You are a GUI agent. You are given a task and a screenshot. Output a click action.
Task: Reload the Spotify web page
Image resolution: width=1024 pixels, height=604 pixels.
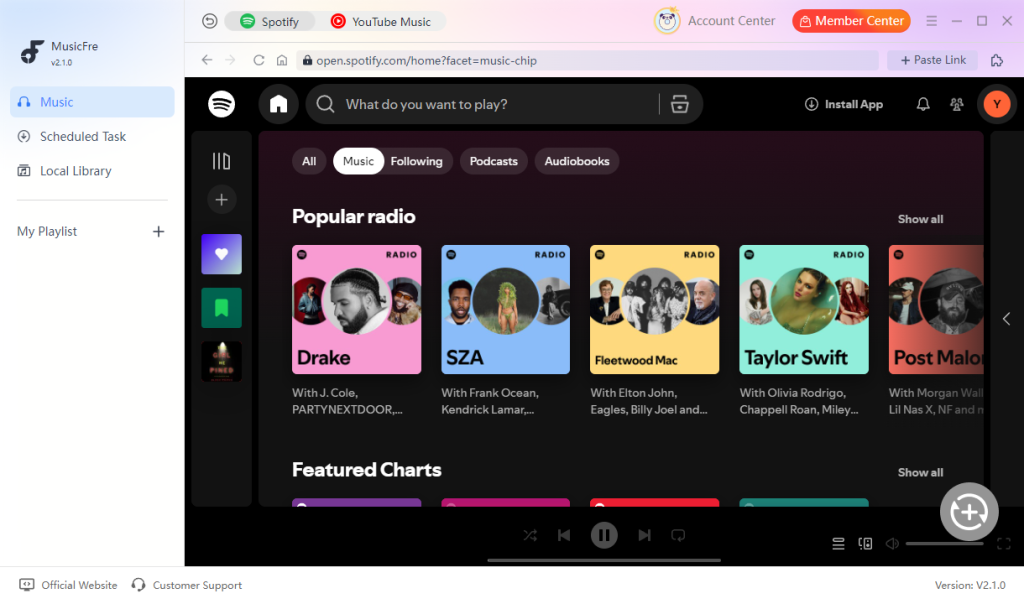pyautogui.click(x=259, y=60)
